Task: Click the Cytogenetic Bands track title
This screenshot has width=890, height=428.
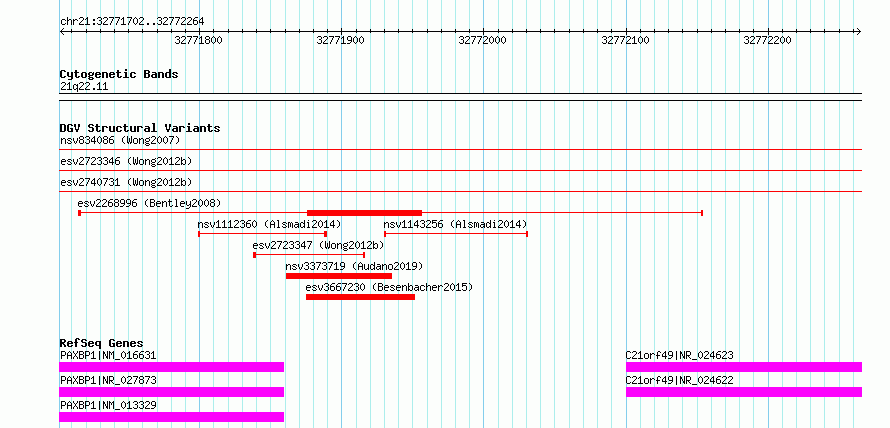Action: click(119, 74)
